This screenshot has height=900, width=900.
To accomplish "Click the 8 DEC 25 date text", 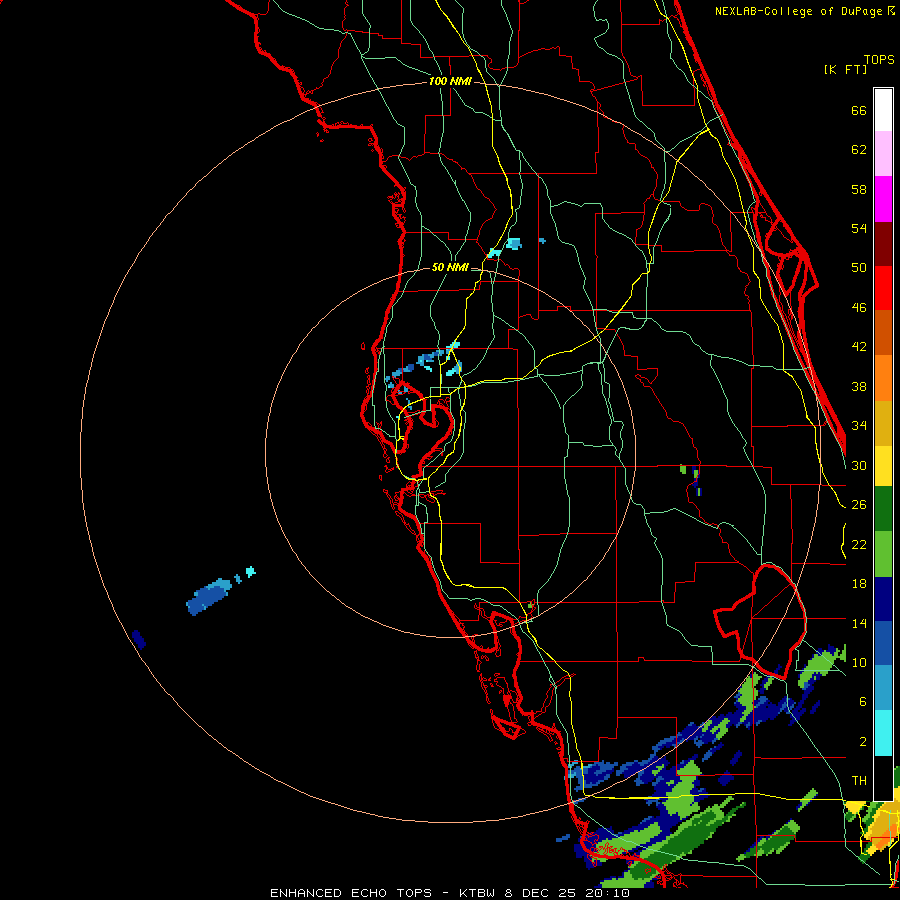I will click(x=542, y=893).
